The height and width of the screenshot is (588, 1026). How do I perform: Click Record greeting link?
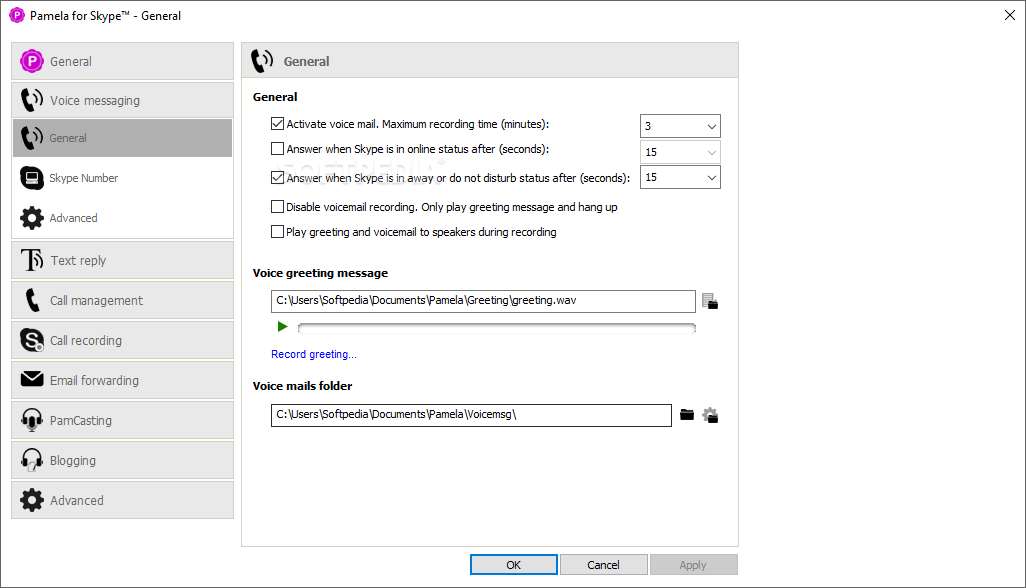click(313, 354)
